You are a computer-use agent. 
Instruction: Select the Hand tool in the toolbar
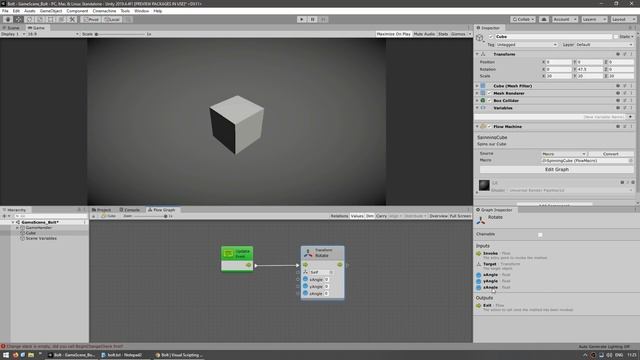click(8, 19)
